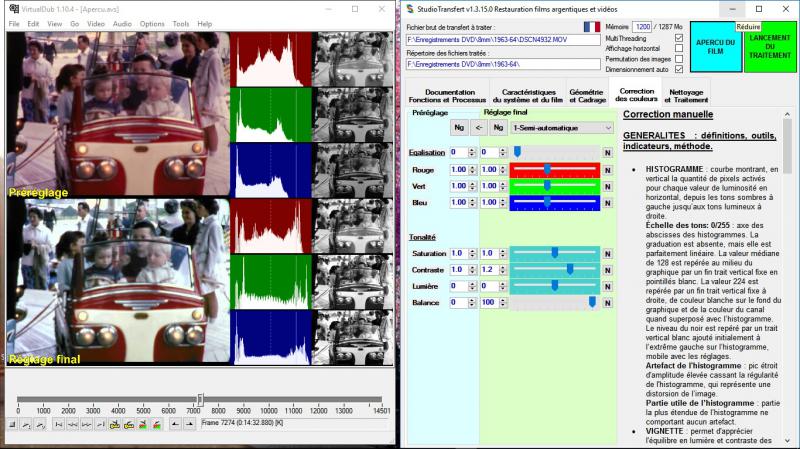Click the N reset icon for Vert
This screenshot has height=449, width=800.
click(x=608, y=186)
